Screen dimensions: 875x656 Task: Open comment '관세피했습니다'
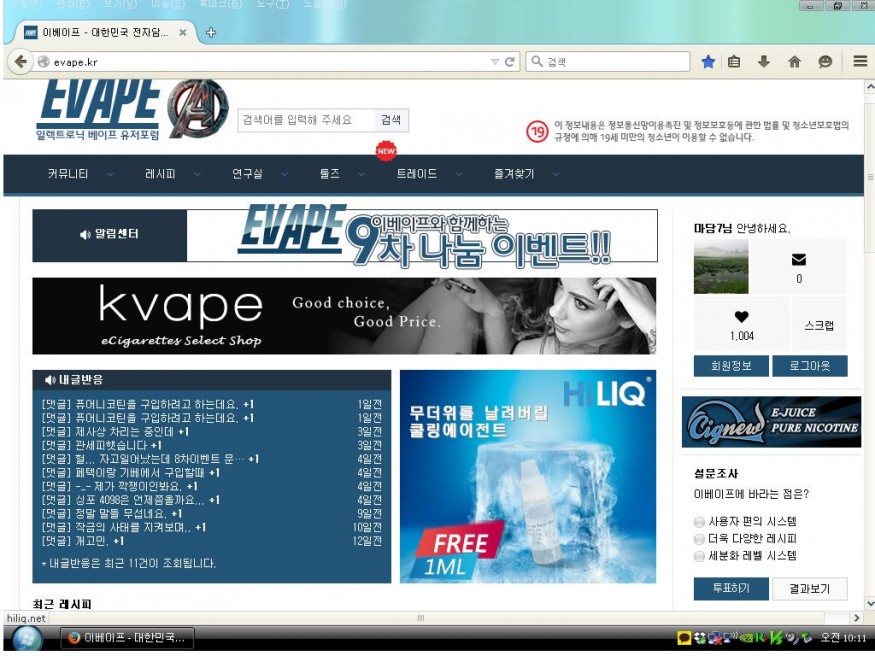(x=102, y=445)
